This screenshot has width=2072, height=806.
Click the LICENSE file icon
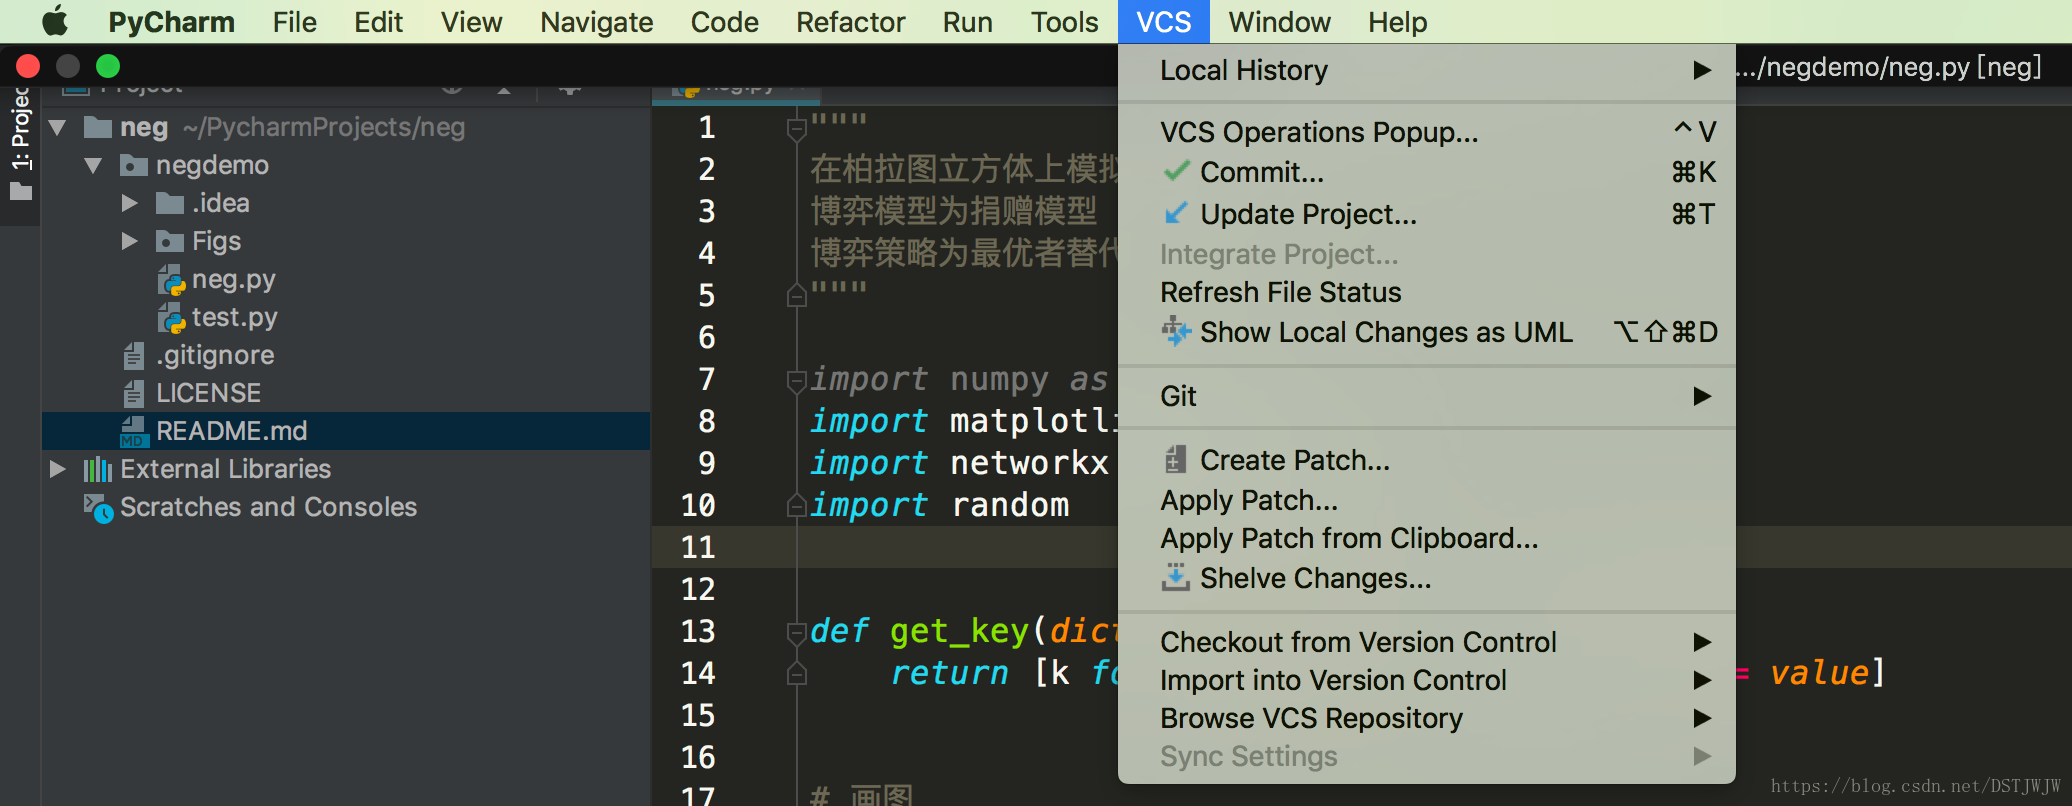[x=134, y=393]
